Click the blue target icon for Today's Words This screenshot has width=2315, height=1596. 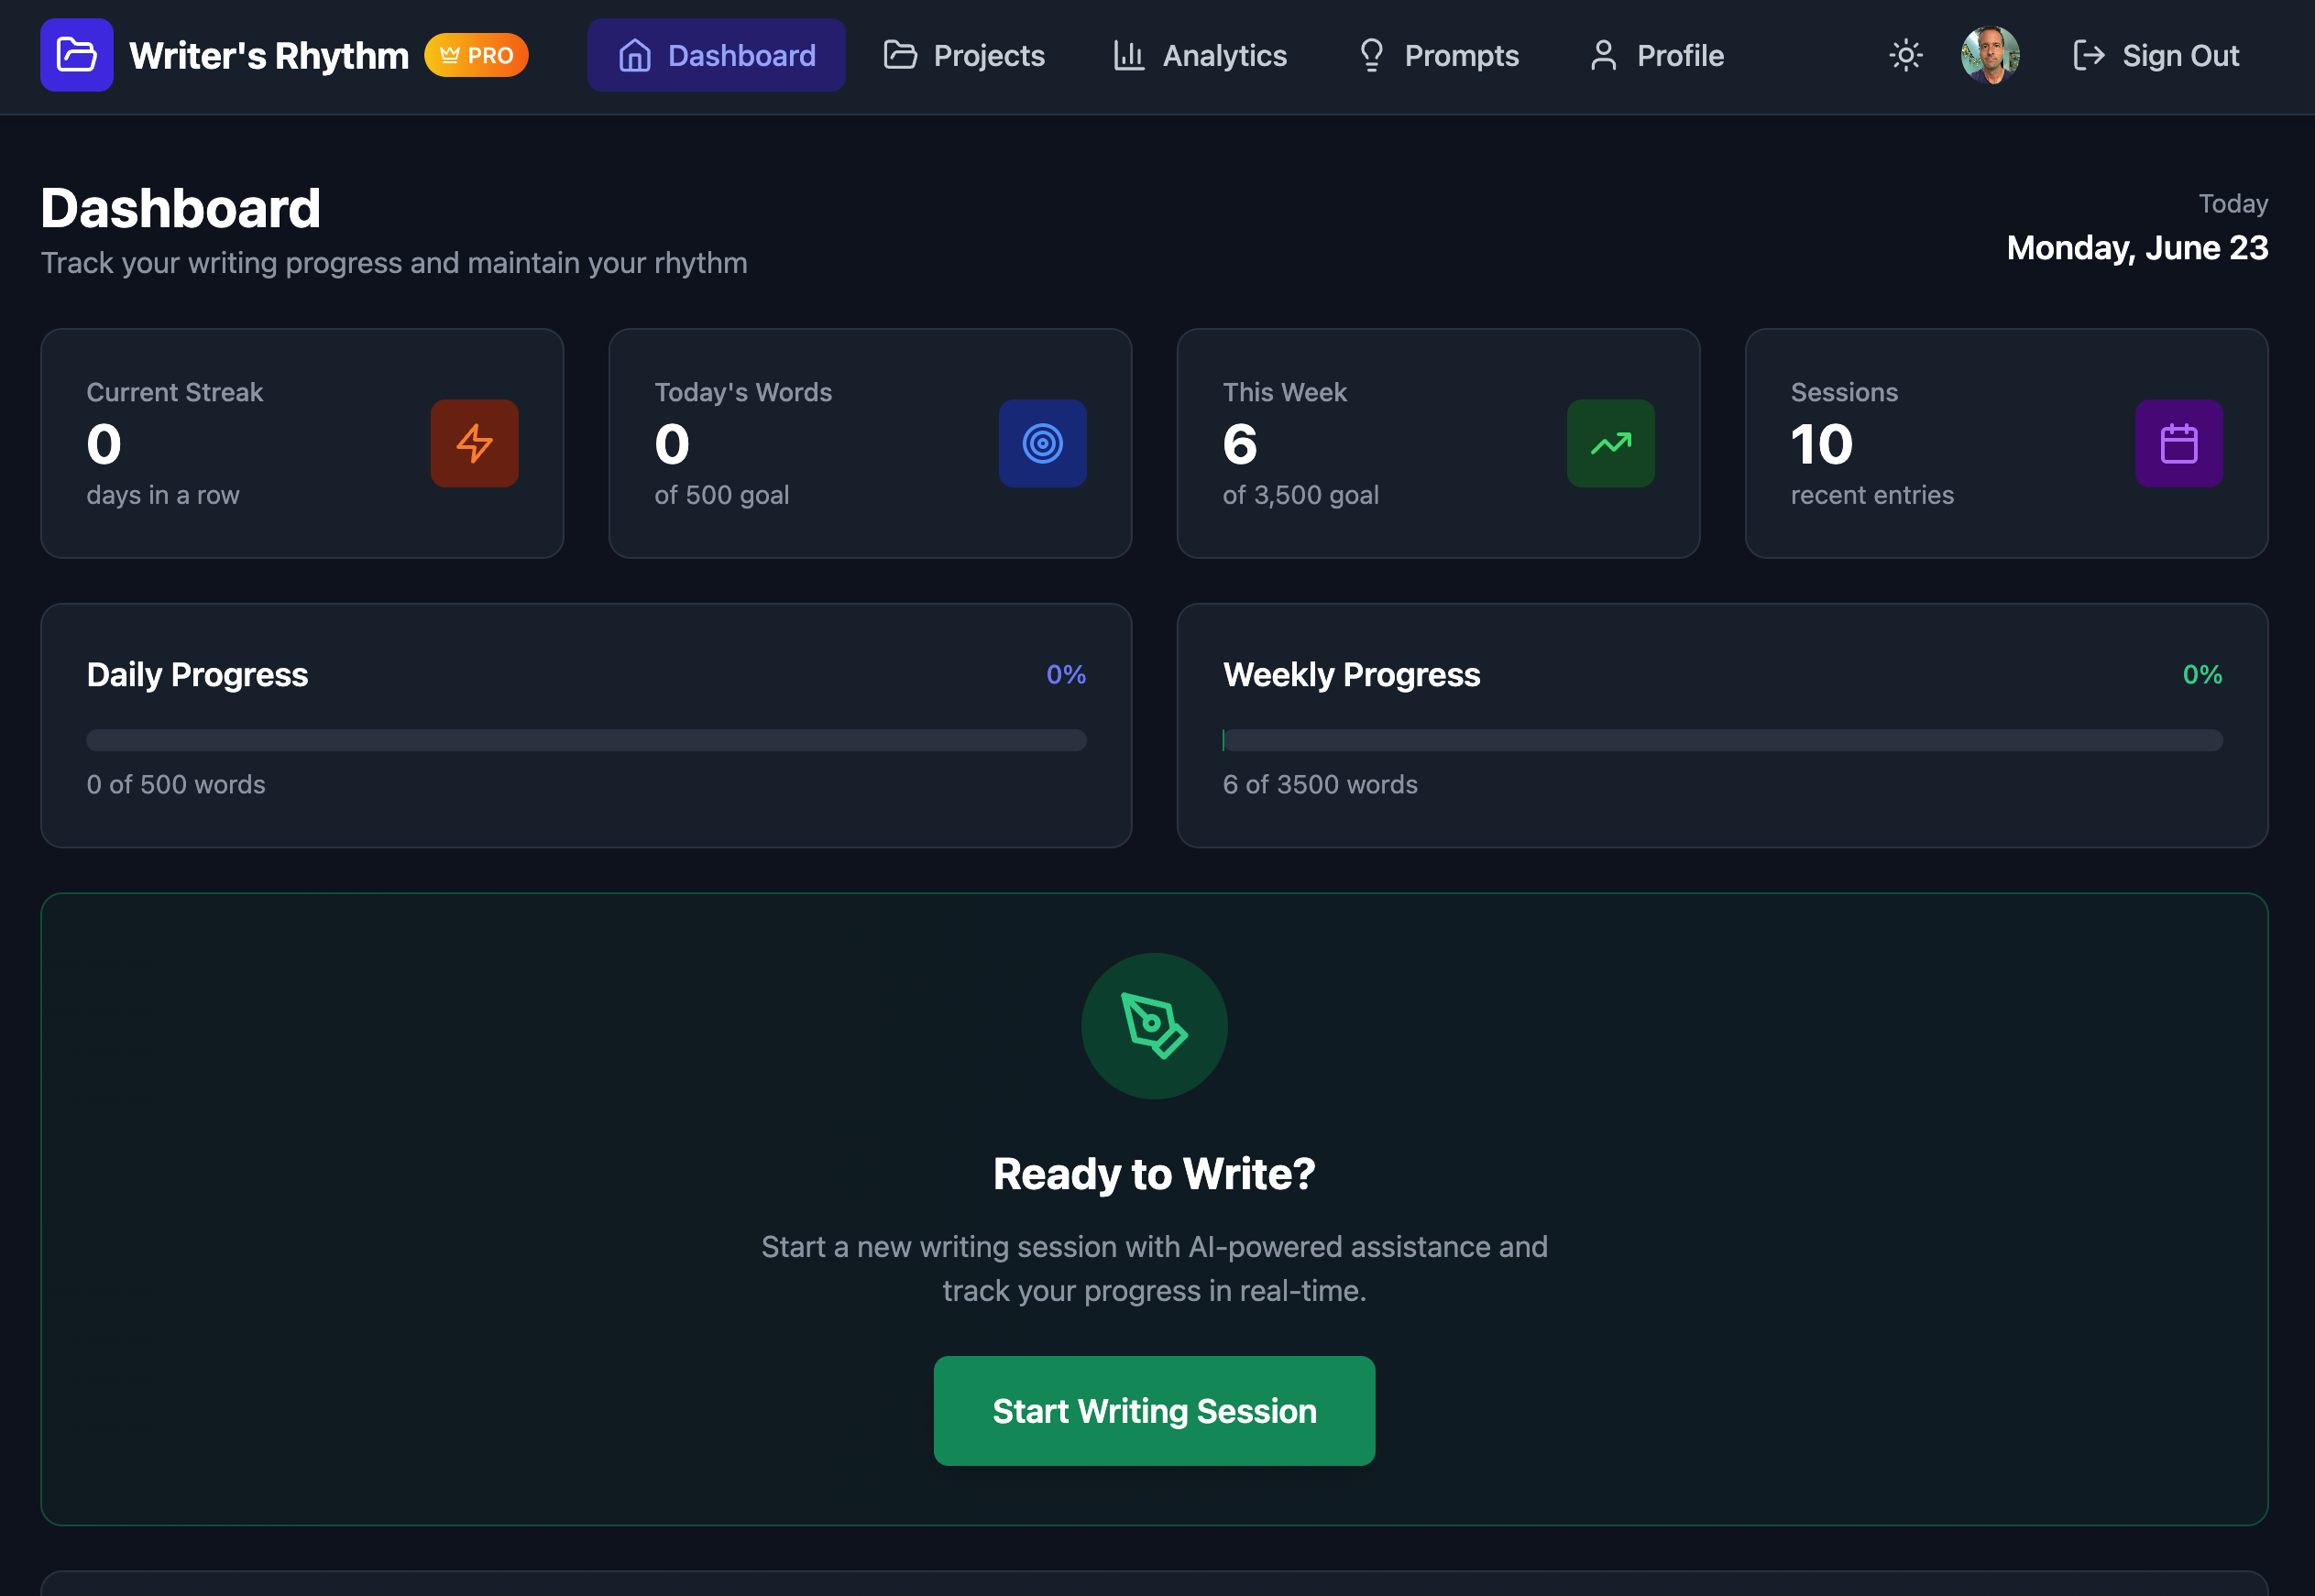pyautogui.click(x=1042, y=443)
